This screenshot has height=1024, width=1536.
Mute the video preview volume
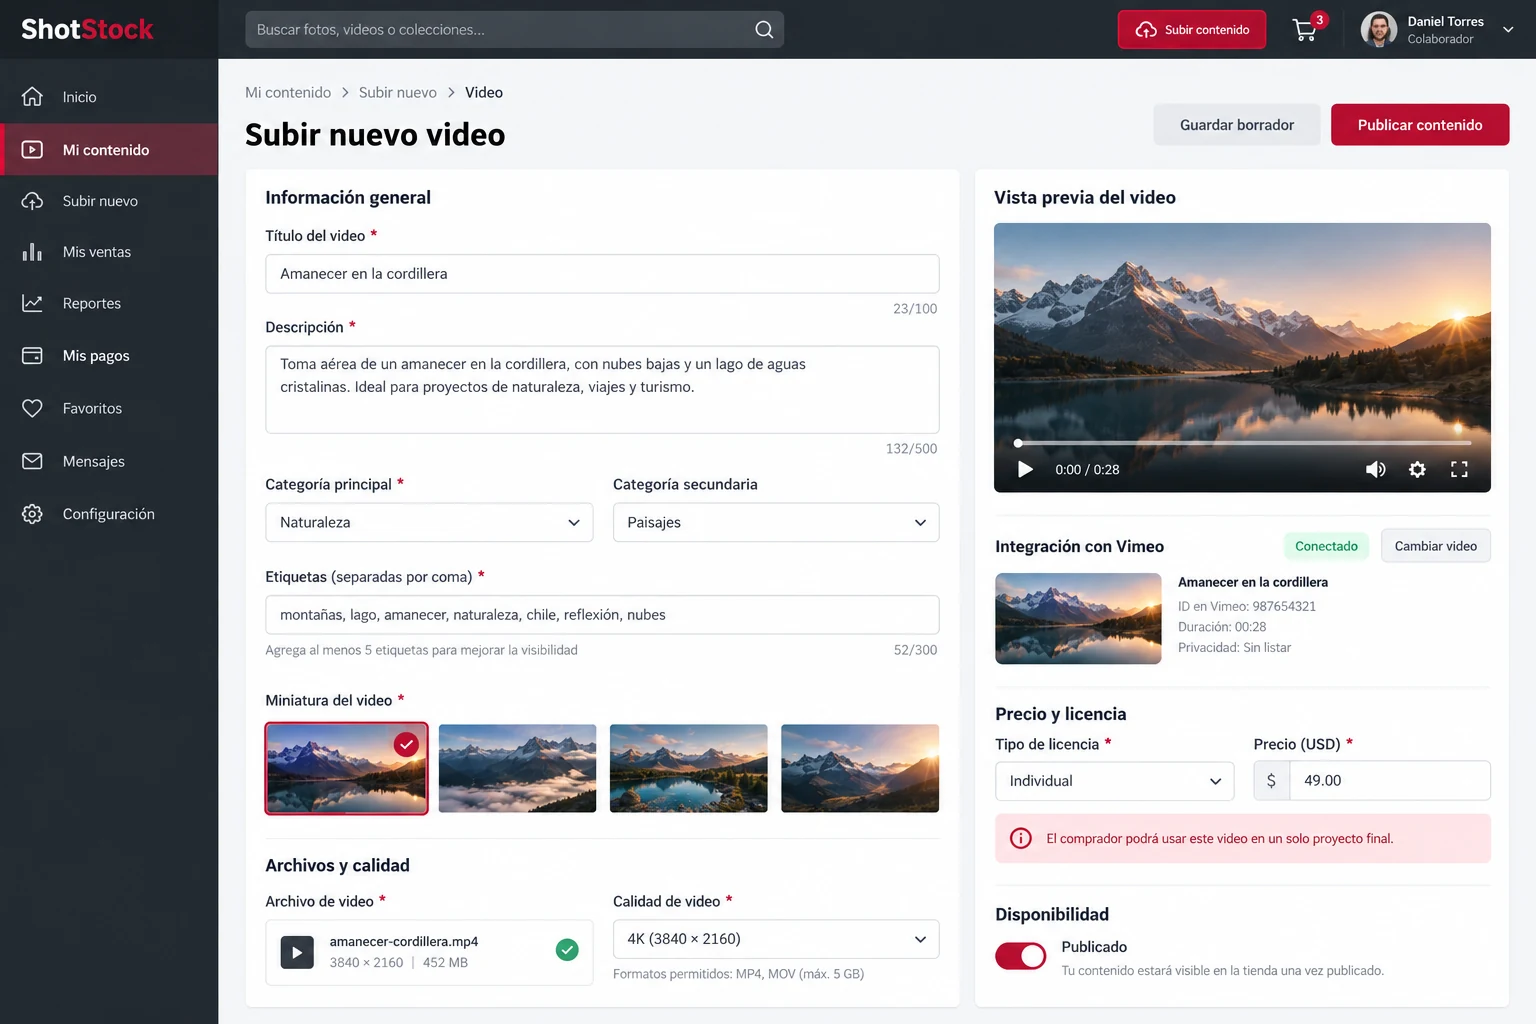click(1376, 469)
